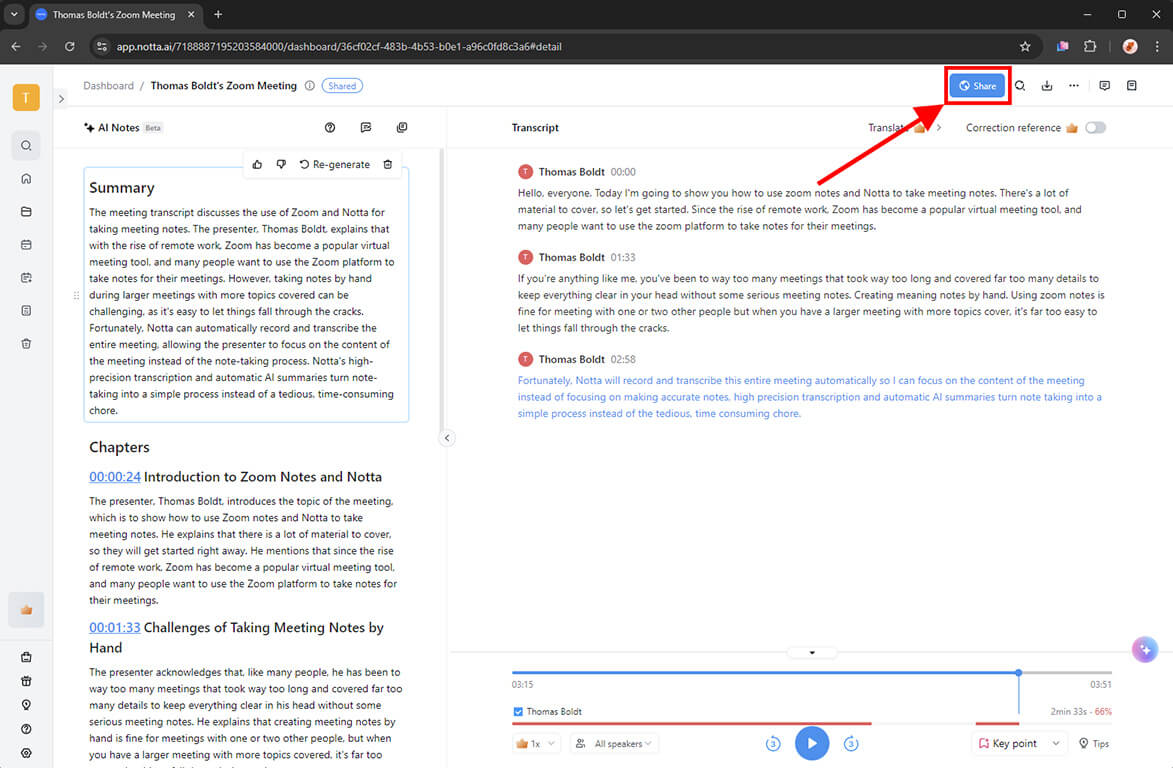The width and height of the screenshot is (1173, 768).
Task: Expand the left sidebar chevron
Action: [61, 99]
